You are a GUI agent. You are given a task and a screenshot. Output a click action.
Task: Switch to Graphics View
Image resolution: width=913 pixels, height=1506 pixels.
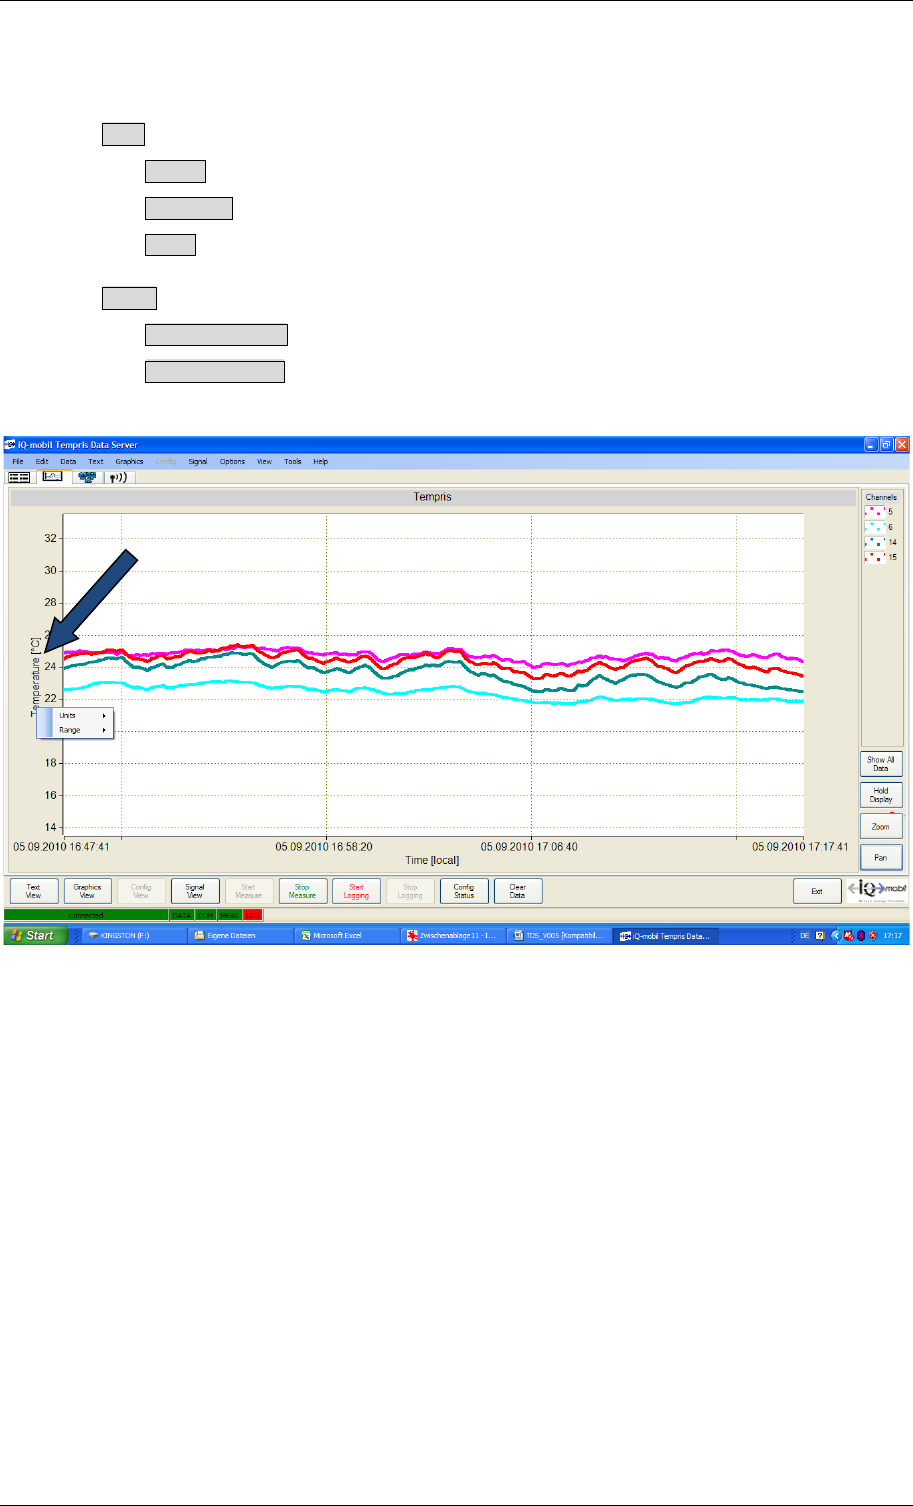(x=87, y=891)
